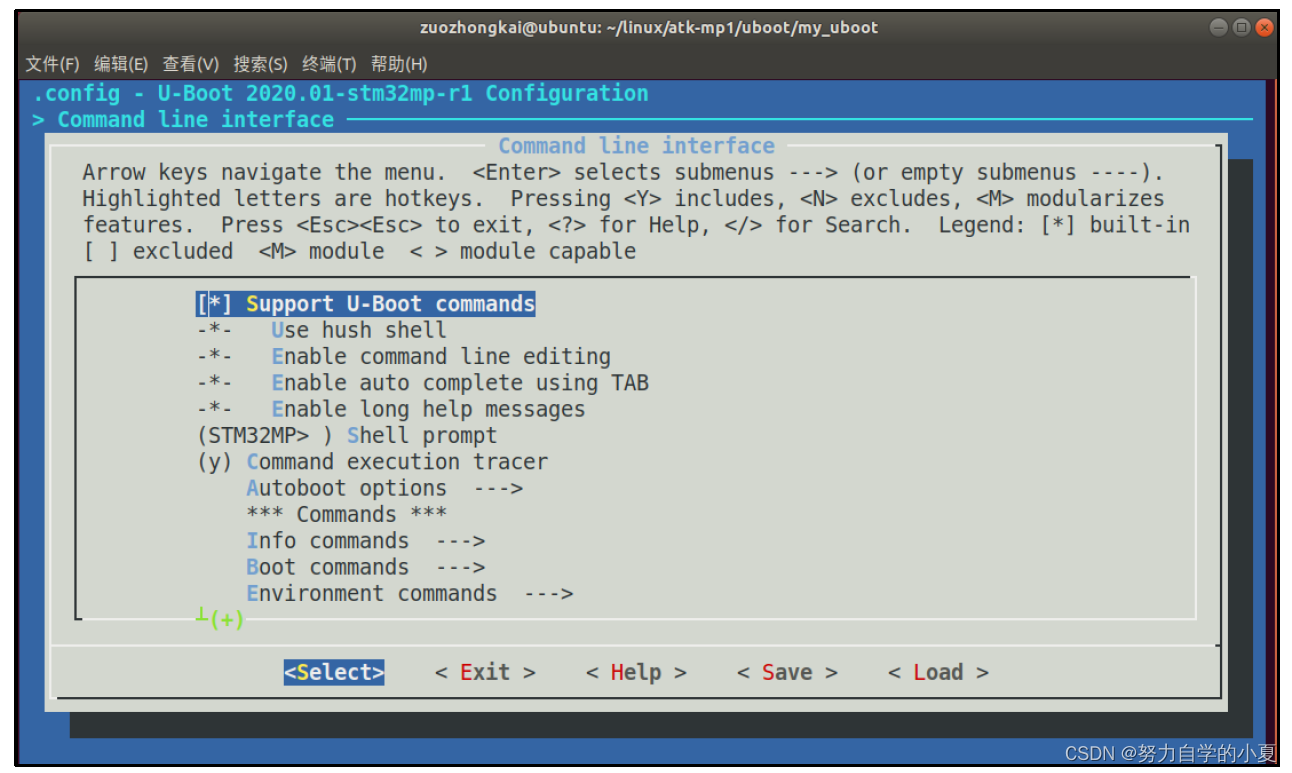Open the 搜索(S) menu
This screenshot has width=1292, height=773.
pyautogui.click(x=260, y=64)
